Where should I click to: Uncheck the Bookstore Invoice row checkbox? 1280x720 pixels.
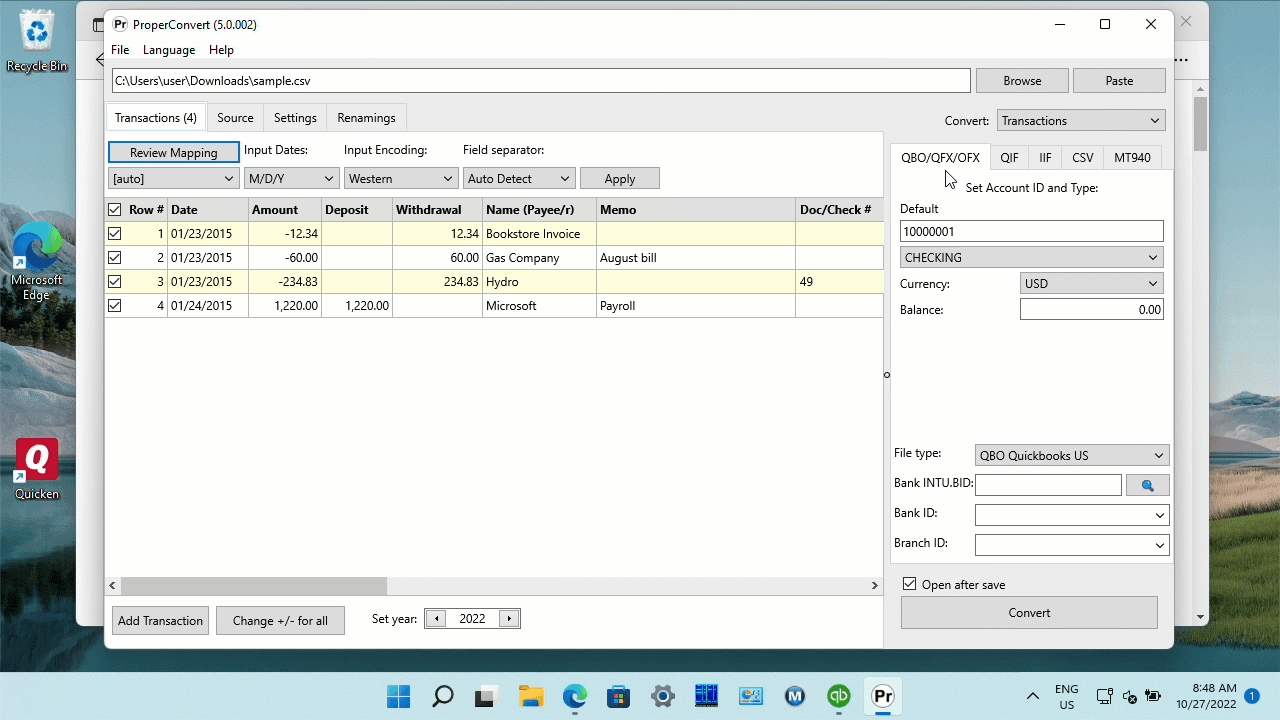(x=114, y=234)
